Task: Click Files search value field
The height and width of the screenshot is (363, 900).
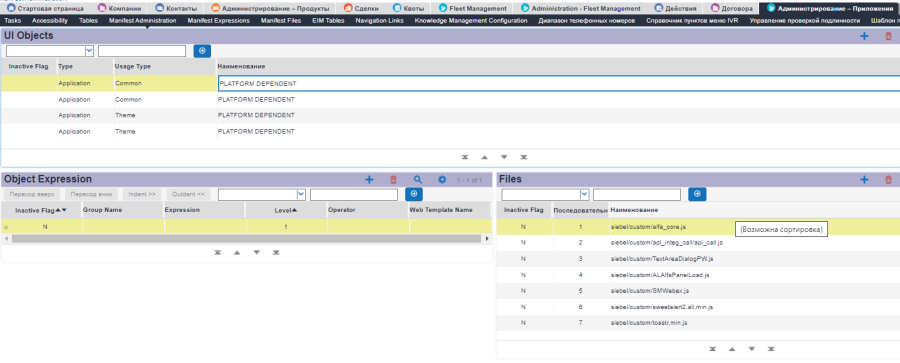Action: [637, 195]
